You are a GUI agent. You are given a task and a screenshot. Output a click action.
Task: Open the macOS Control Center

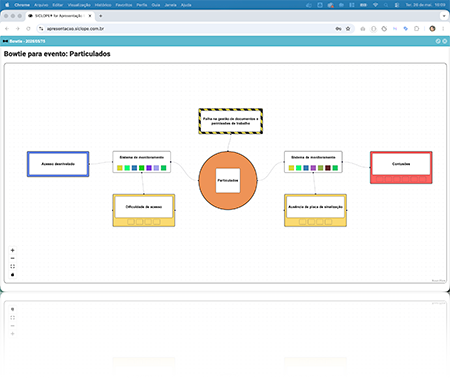click(397, 5)
